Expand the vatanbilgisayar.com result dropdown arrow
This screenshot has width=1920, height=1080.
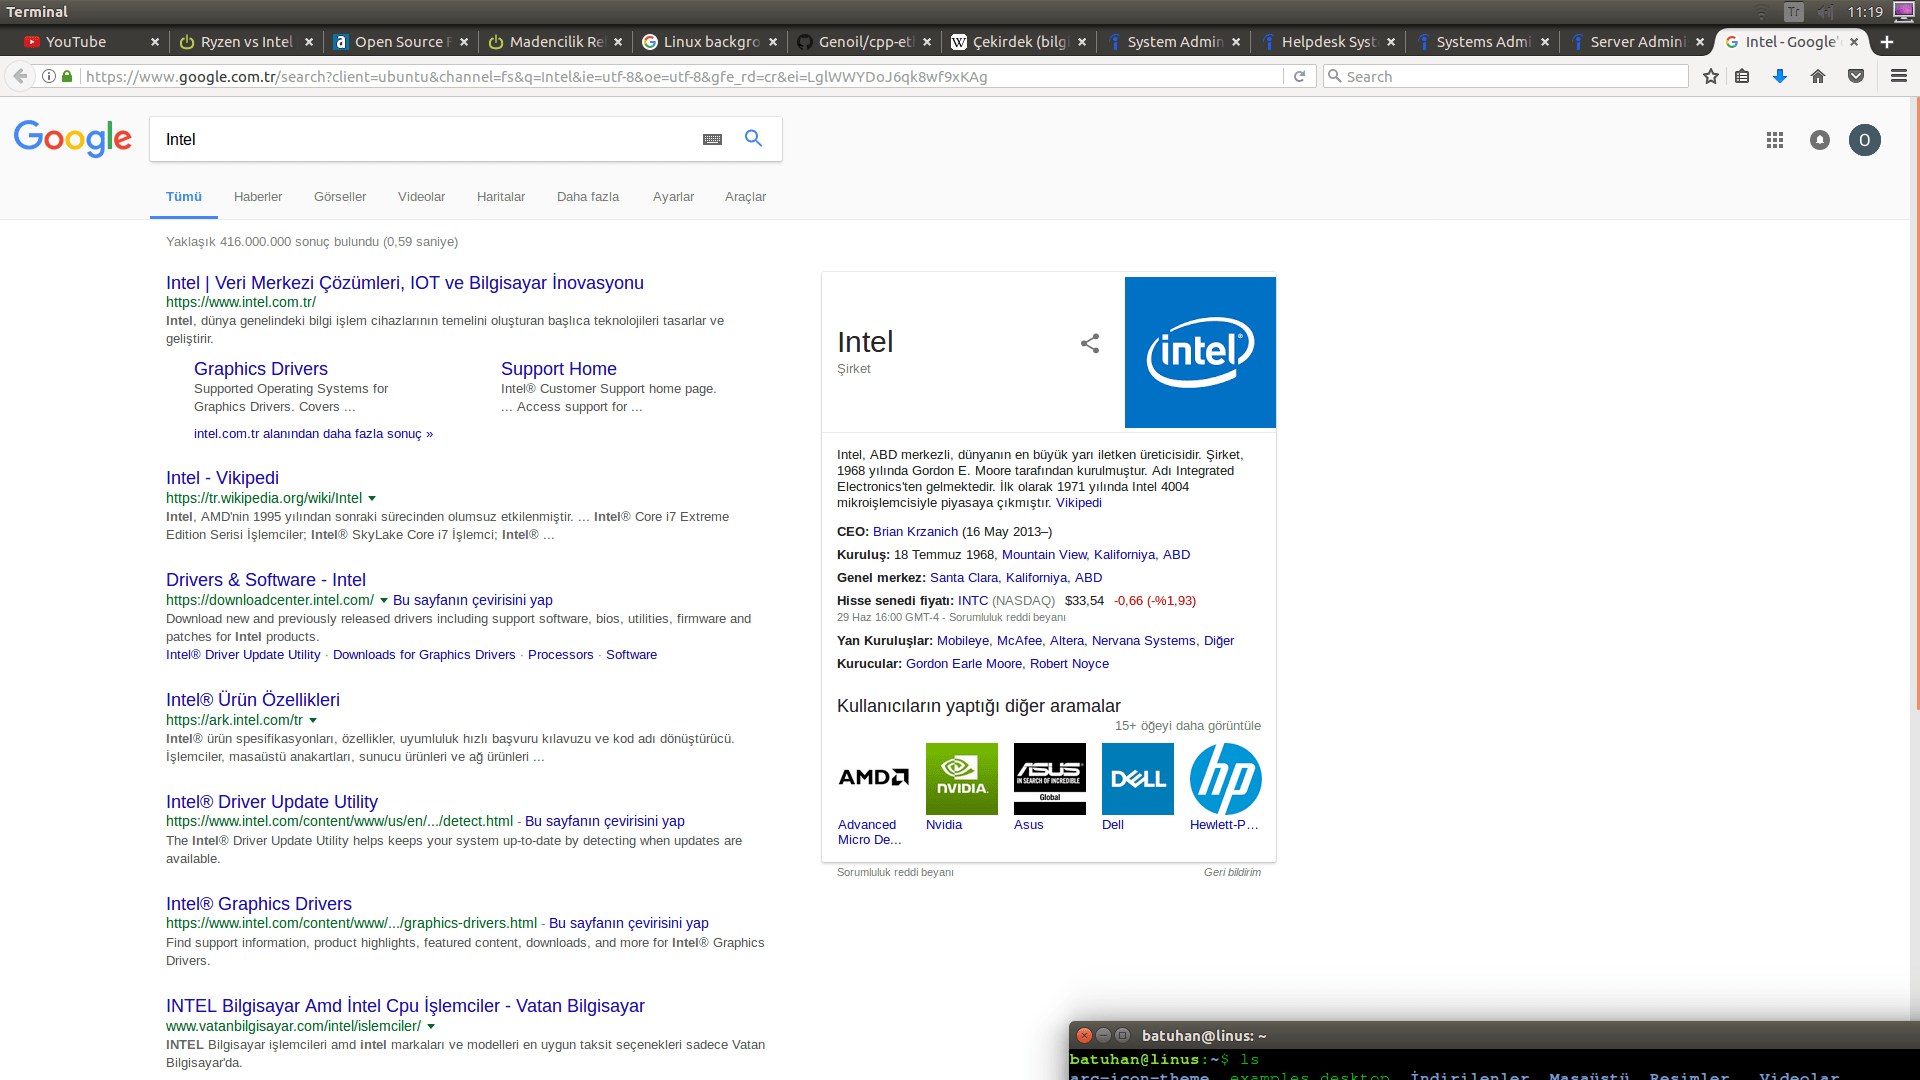(431, 1026)
